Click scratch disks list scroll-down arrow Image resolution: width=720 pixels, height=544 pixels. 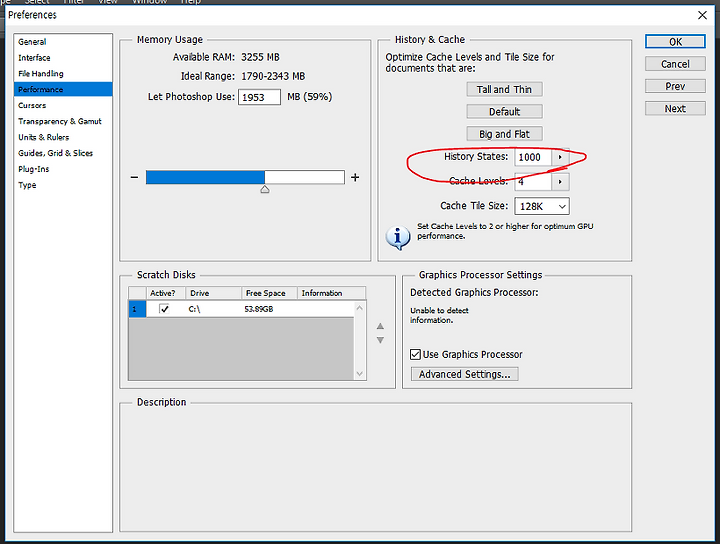360,374
